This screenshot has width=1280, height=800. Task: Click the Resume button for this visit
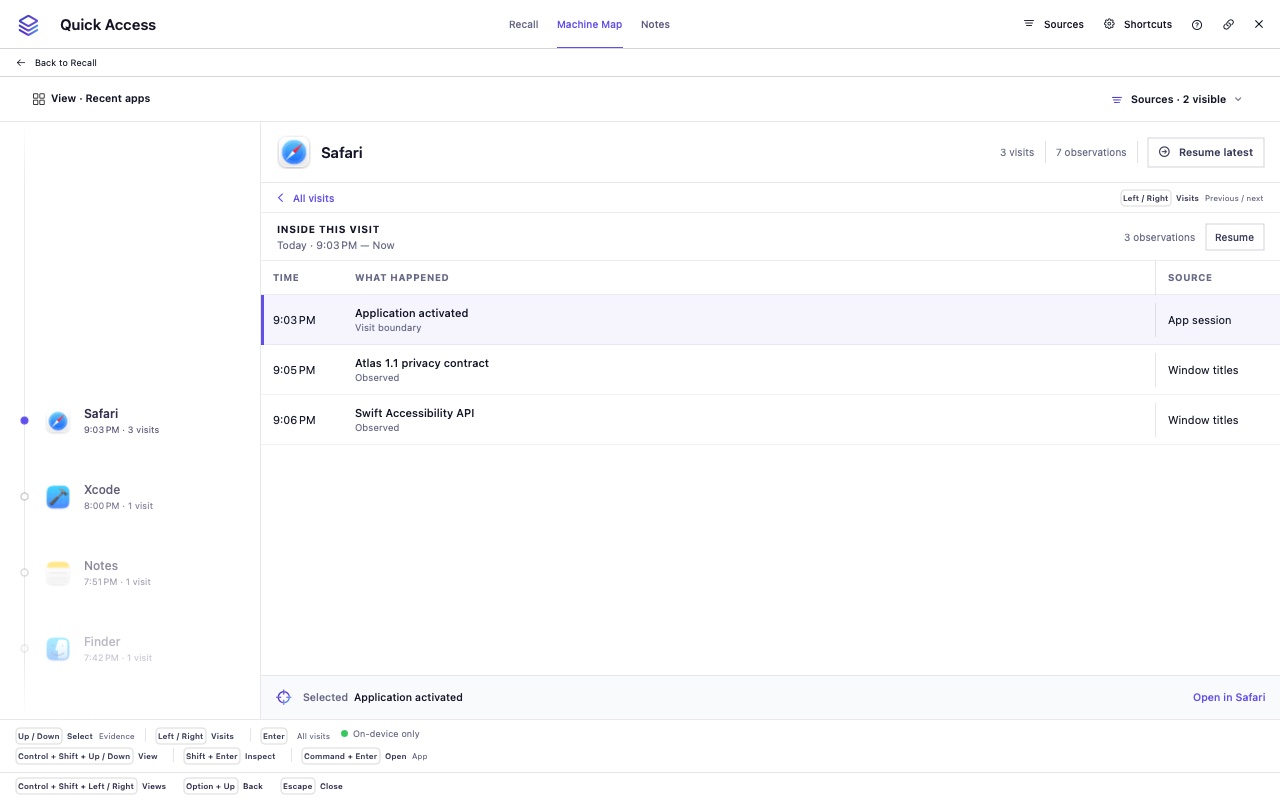point(1234,237)
